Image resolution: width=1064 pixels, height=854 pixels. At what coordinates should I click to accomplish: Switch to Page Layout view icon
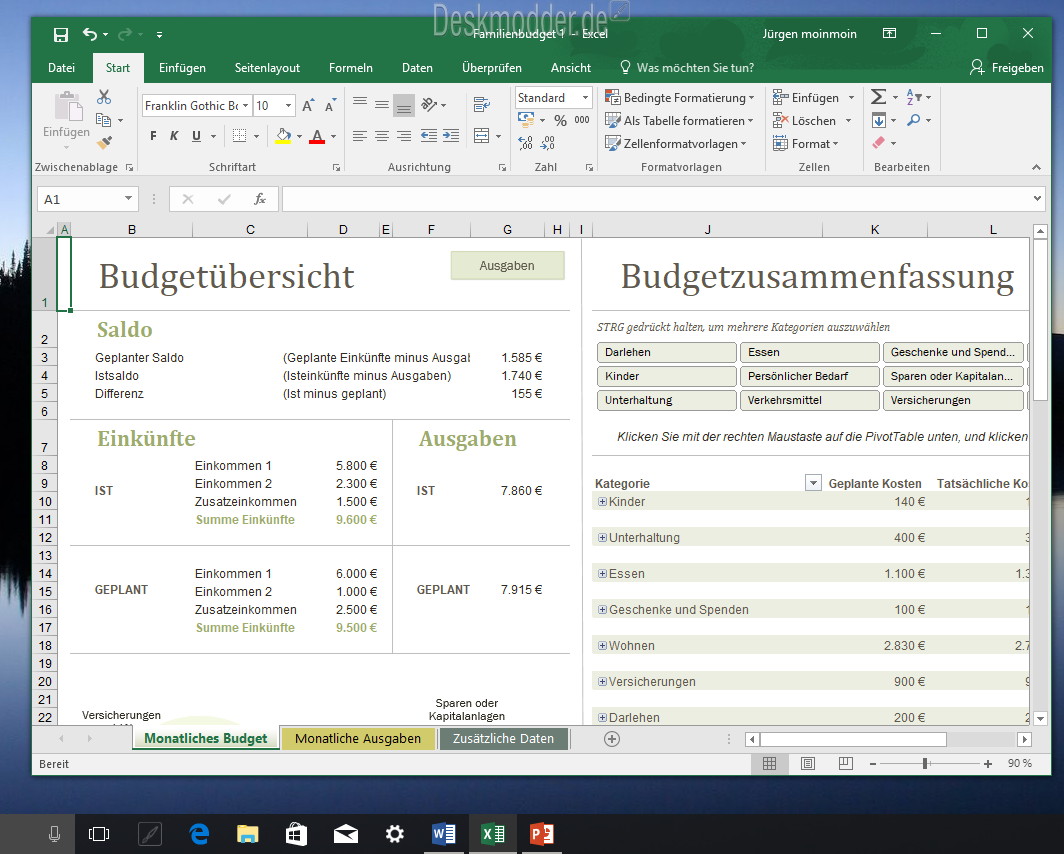[x=808, y=764]
